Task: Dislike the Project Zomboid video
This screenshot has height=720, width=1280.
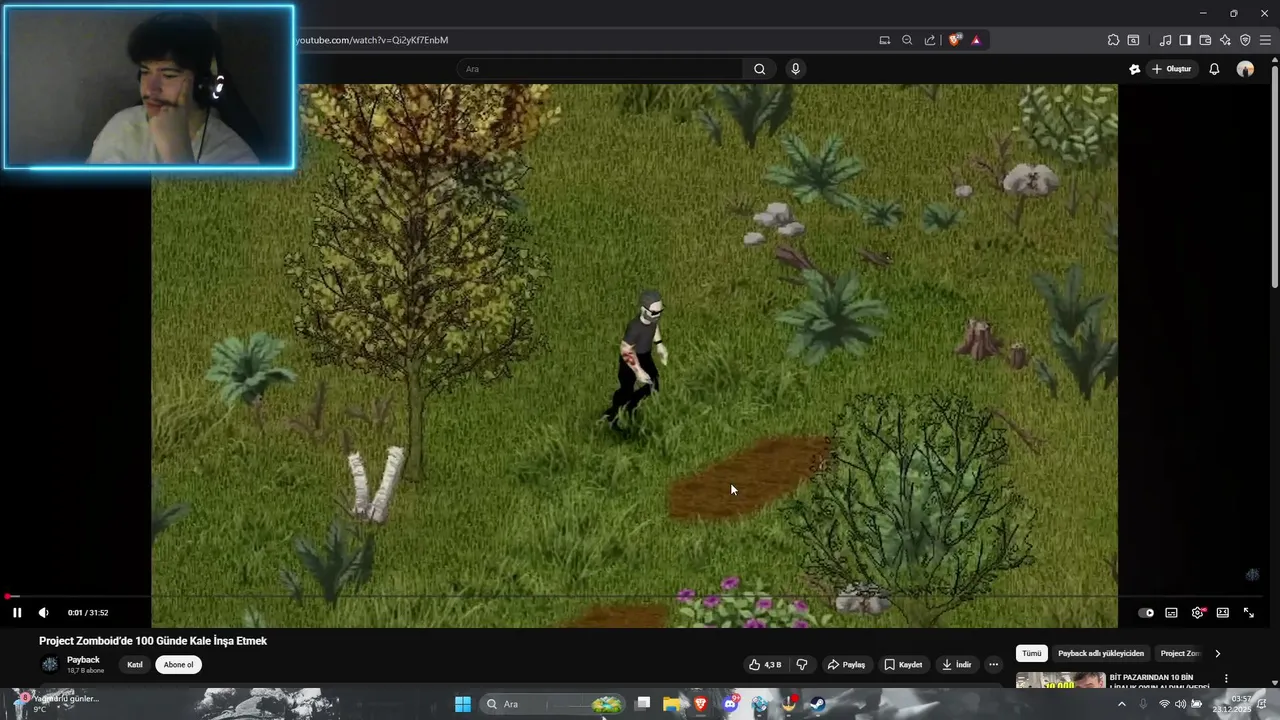Action: pos(802,665)
